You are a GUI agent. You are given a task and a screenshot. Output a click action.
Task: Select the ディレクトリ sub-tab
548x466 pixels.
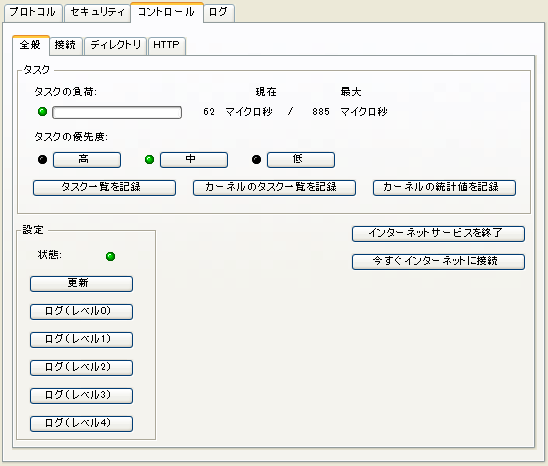point(115,45)
